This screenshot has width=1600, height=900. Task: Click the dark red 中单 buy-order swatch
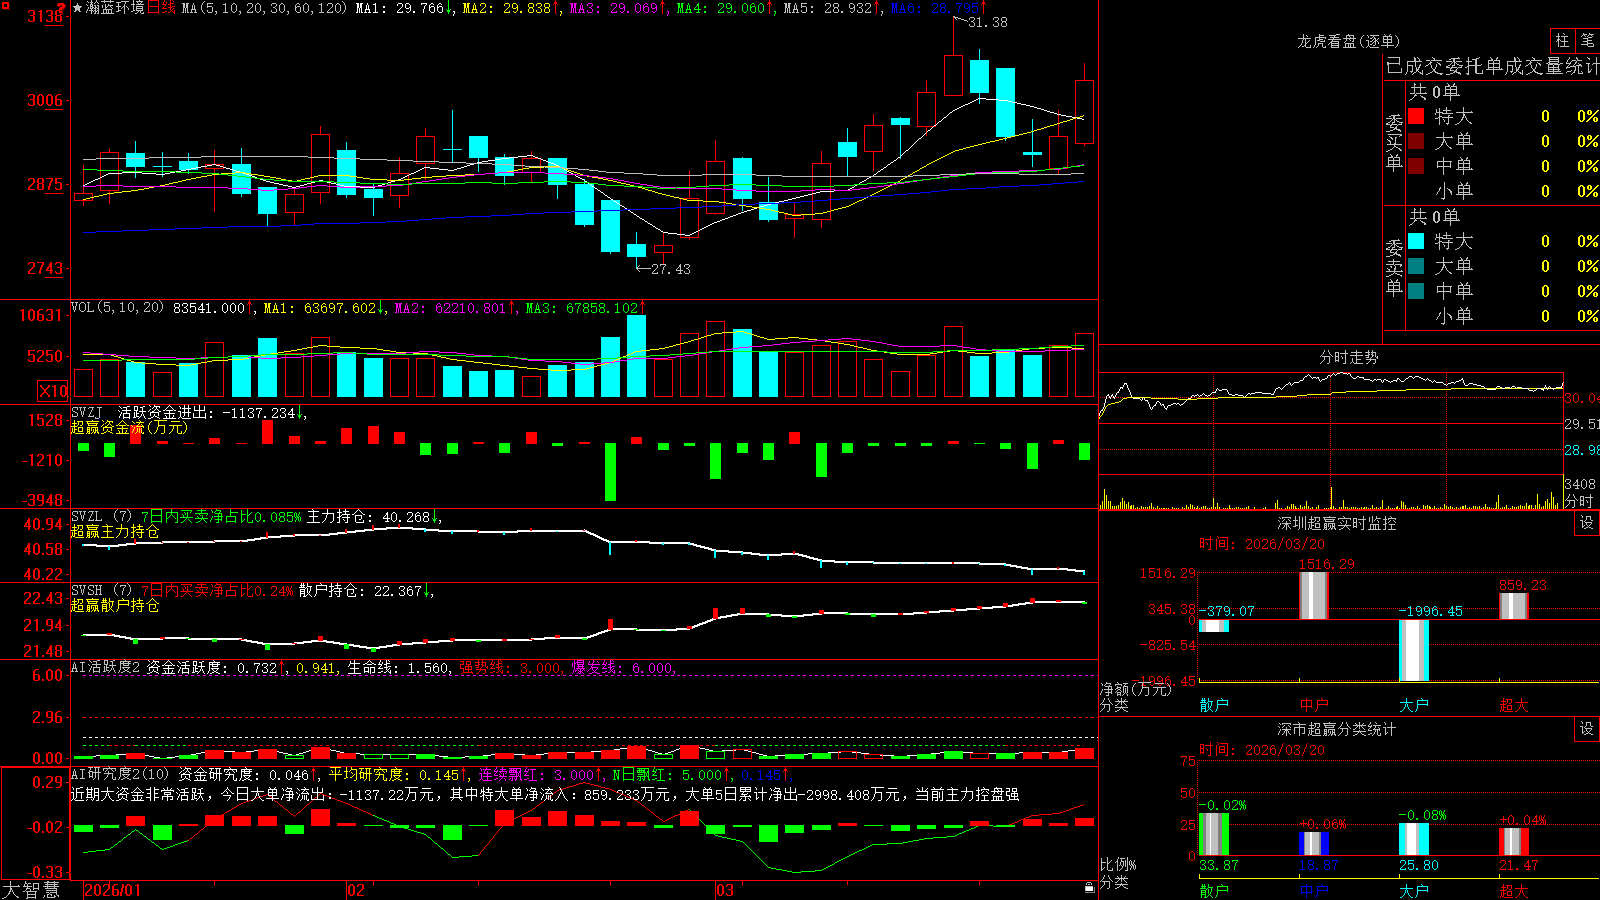[x=1416, y=166]
